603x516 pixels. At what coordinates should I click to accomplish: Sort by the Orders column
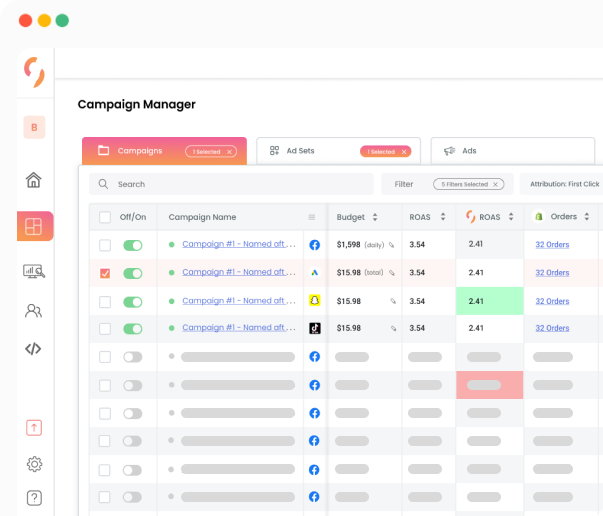click(x=587, y=216)
